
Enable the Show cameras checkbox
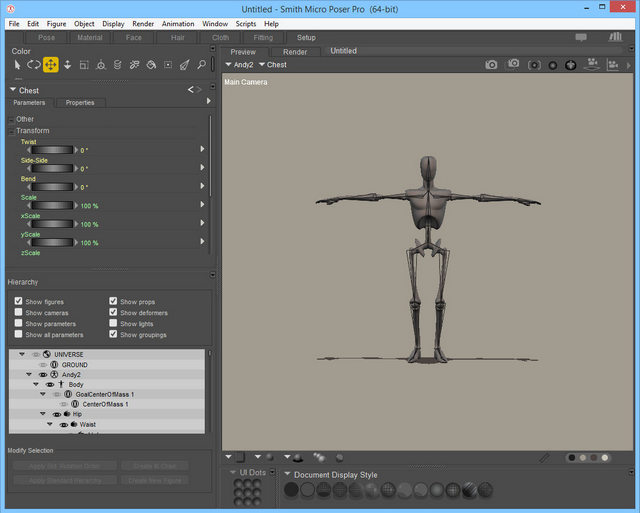19,312
